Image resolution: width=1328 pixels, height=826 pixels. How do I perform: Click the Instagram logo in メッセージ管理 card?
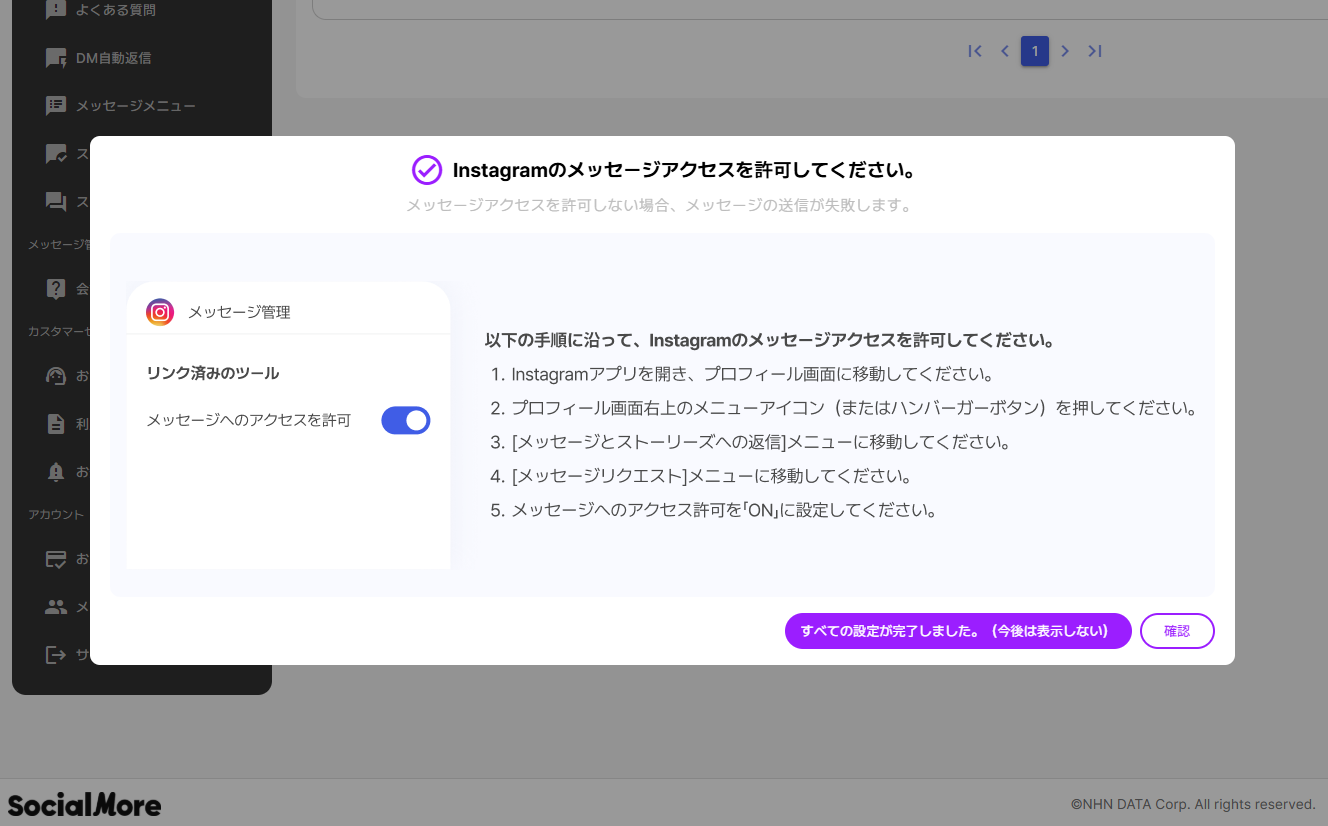pos(160,312)
